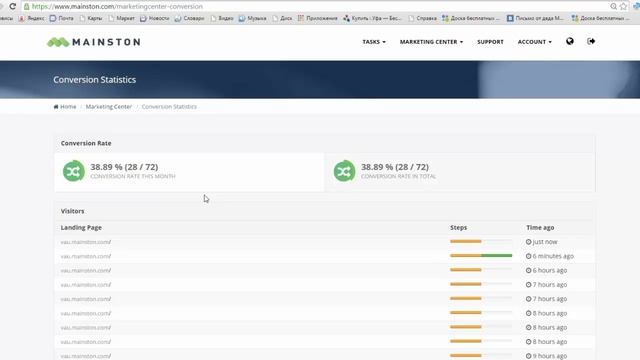Image resolution: width=640 pixels, height=360 pixels.
Task: Open landing page link in the 'just now' row
Action: point(86,242)
